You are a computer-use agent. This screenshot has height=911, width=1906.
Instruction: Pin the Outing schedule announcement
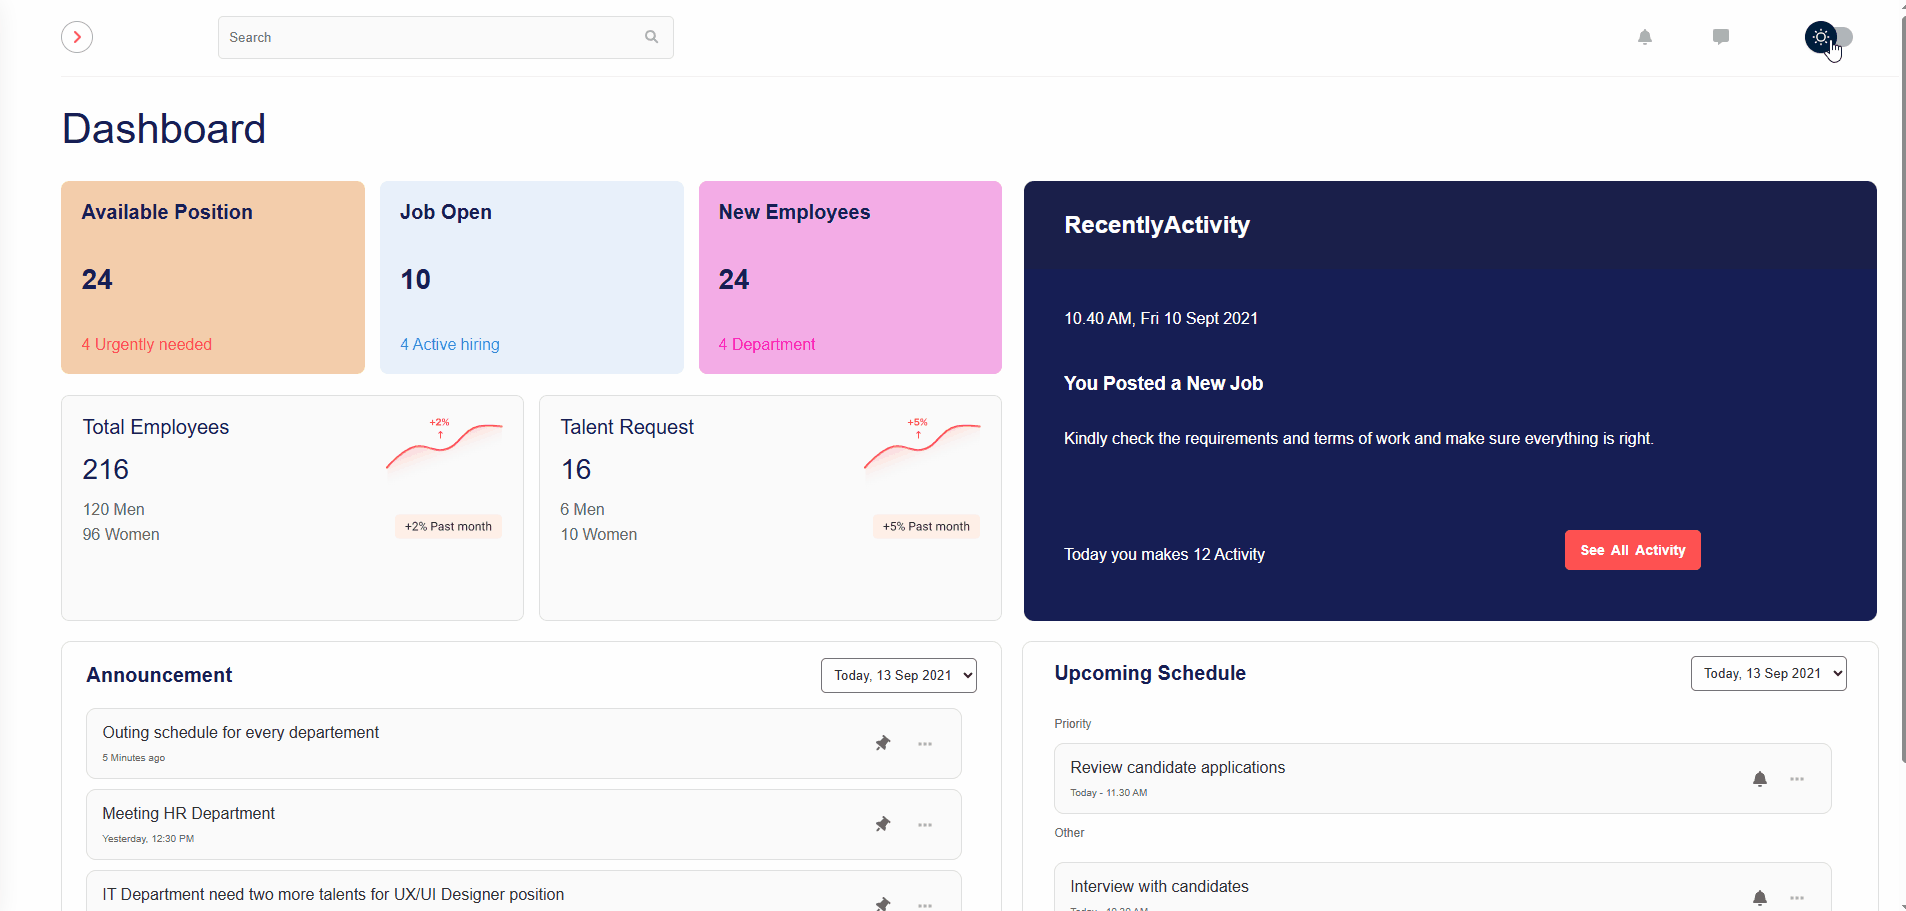pyautogui.click(x=883, y=743)
